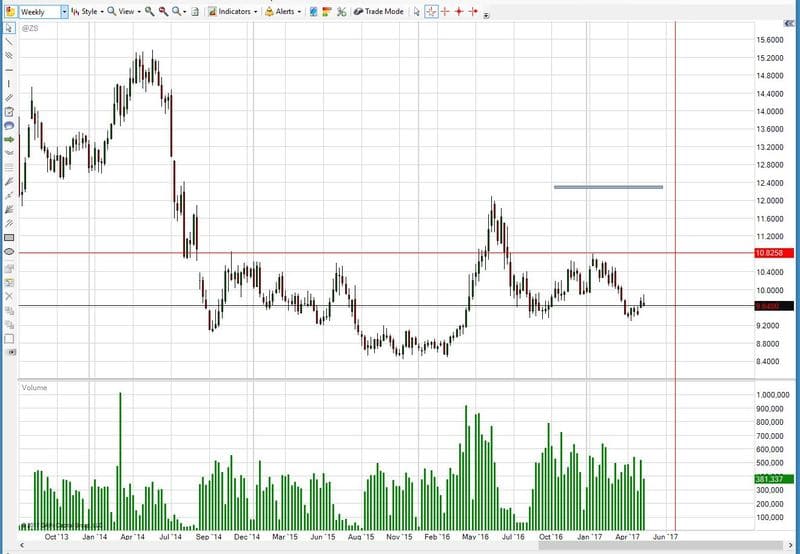Screen dimensions: 800x554
Task: Click the delete drawing X icon
Action: point(9,296)
